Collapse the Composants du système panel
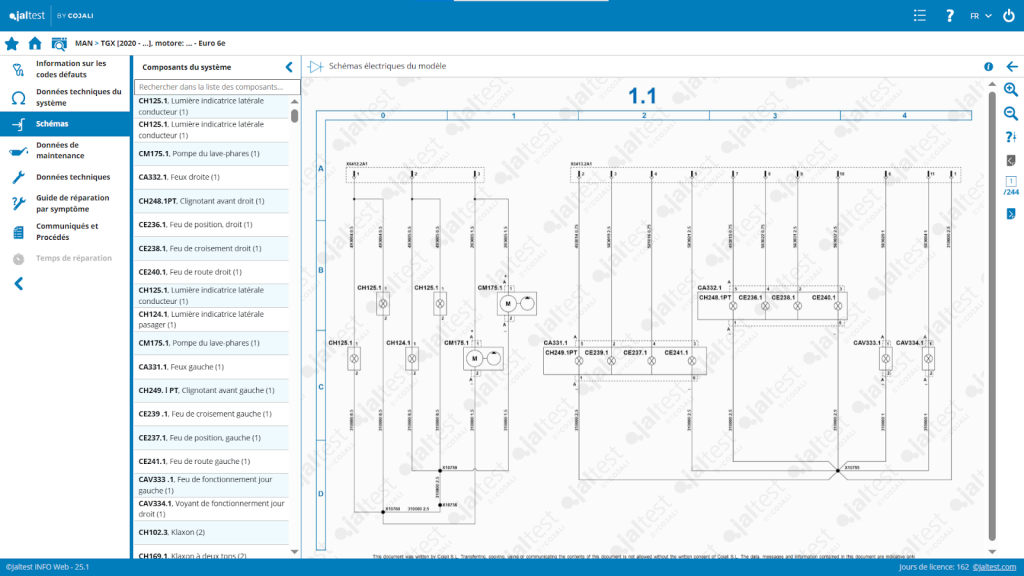The width and height of the screenshot is (1024, 576). tap(289, 67)
